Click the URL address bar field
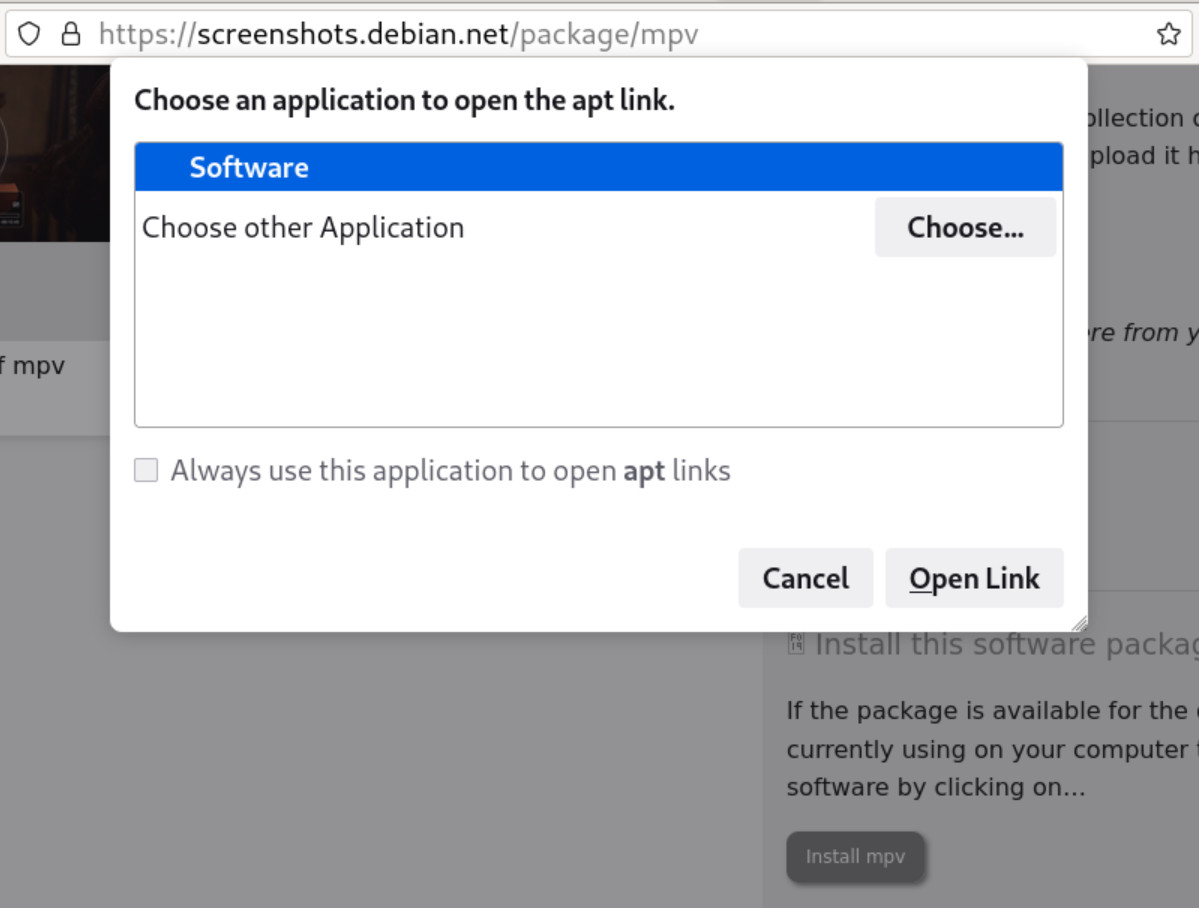Viewport: 1199px width, 908px height. (599, 34)
